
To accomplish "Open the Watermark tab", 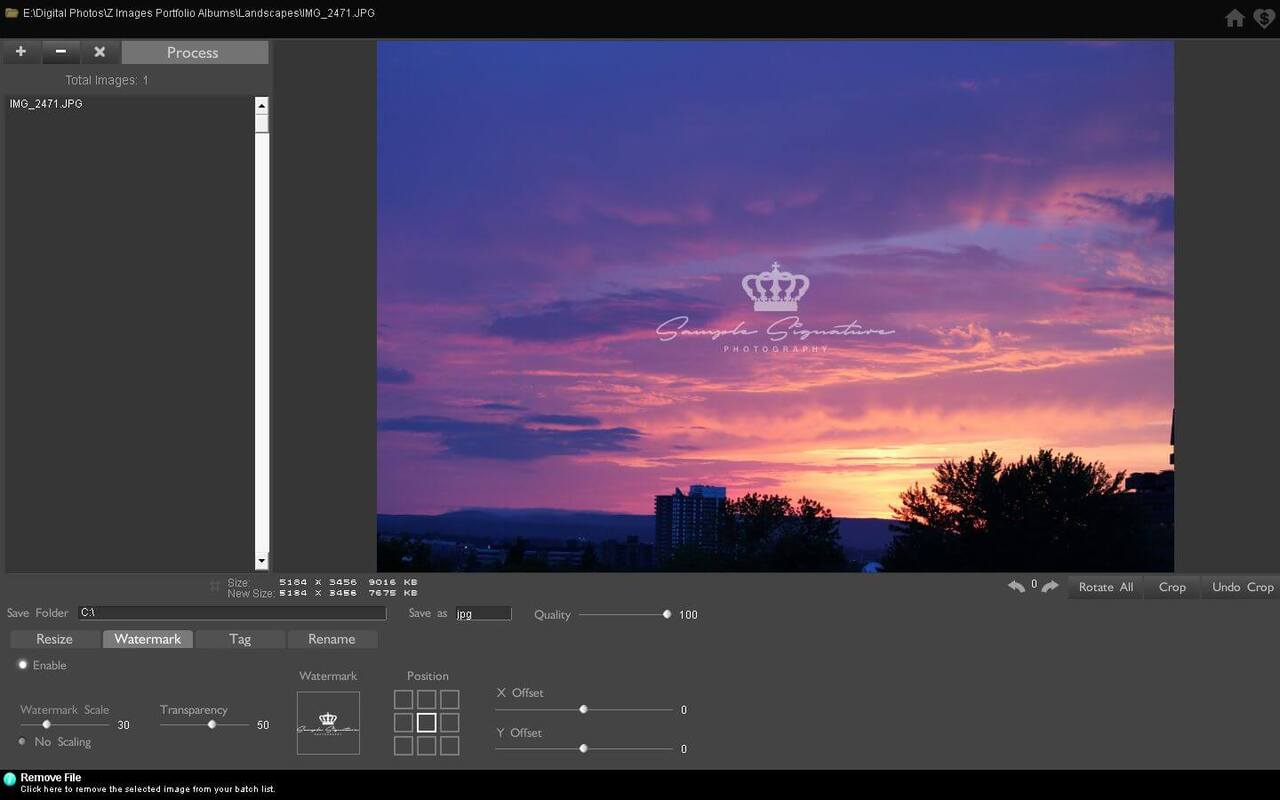I will click(147, 639).
